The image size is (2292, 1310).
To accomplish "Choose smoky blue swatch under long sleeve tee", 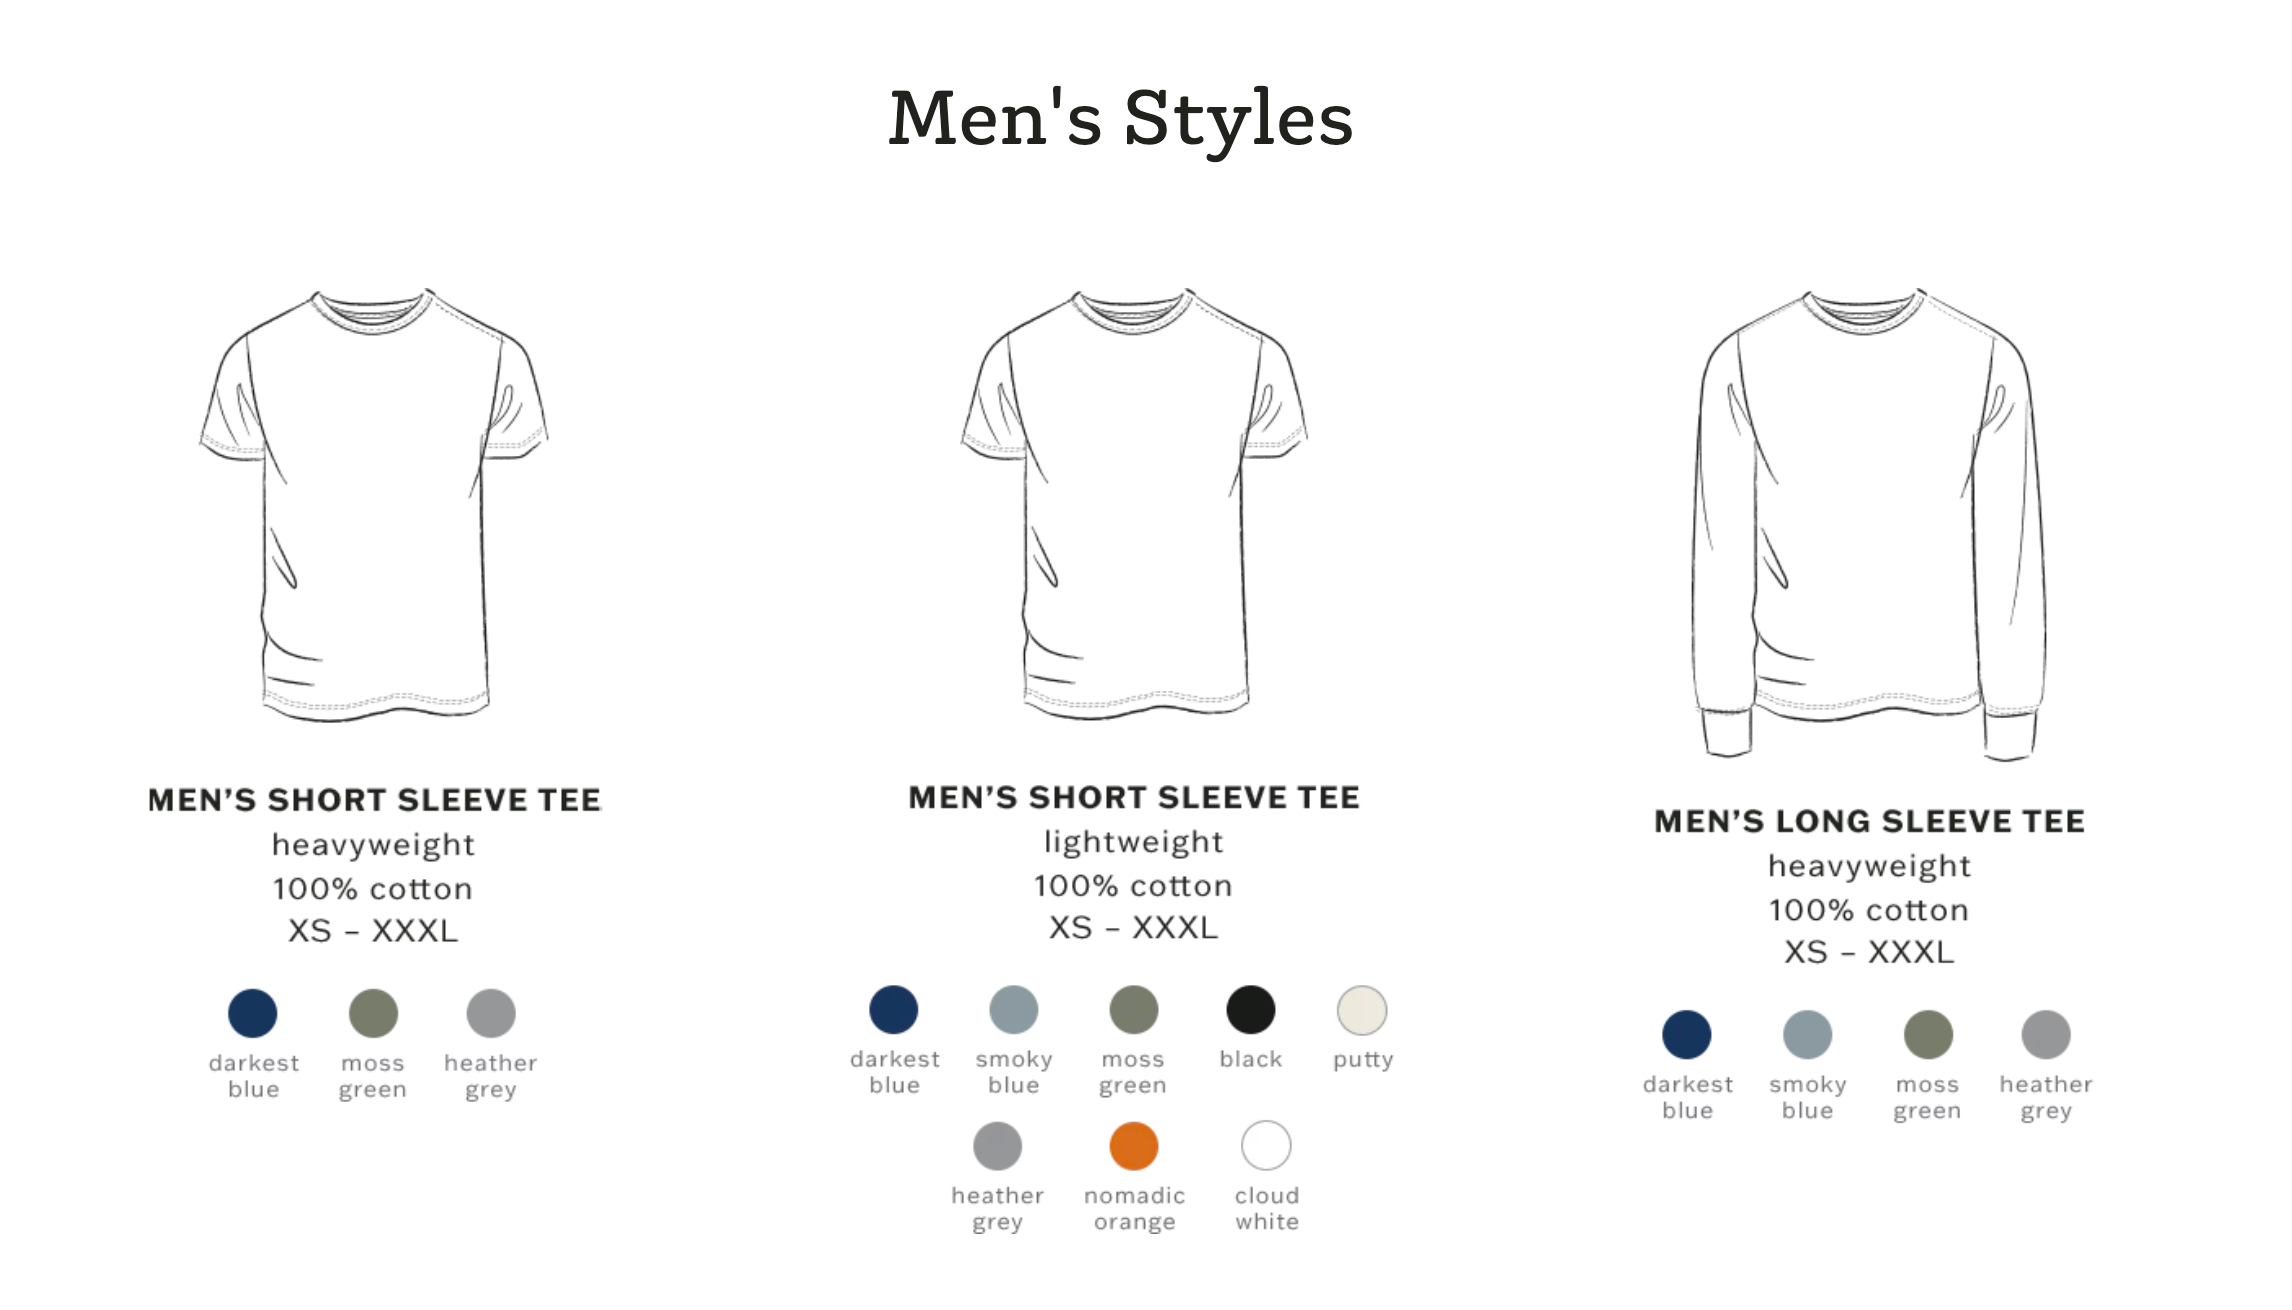I will (x=1808, y=1034).
